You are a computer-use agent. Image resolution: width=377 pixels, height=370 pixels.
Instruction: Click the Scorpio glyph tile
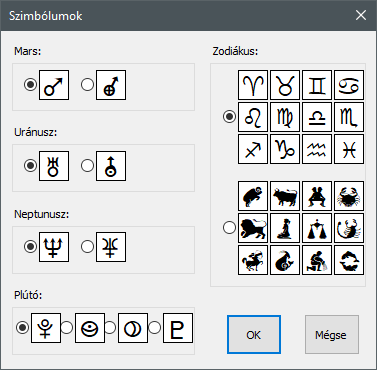pyautogui.click(x=349, y=117)
